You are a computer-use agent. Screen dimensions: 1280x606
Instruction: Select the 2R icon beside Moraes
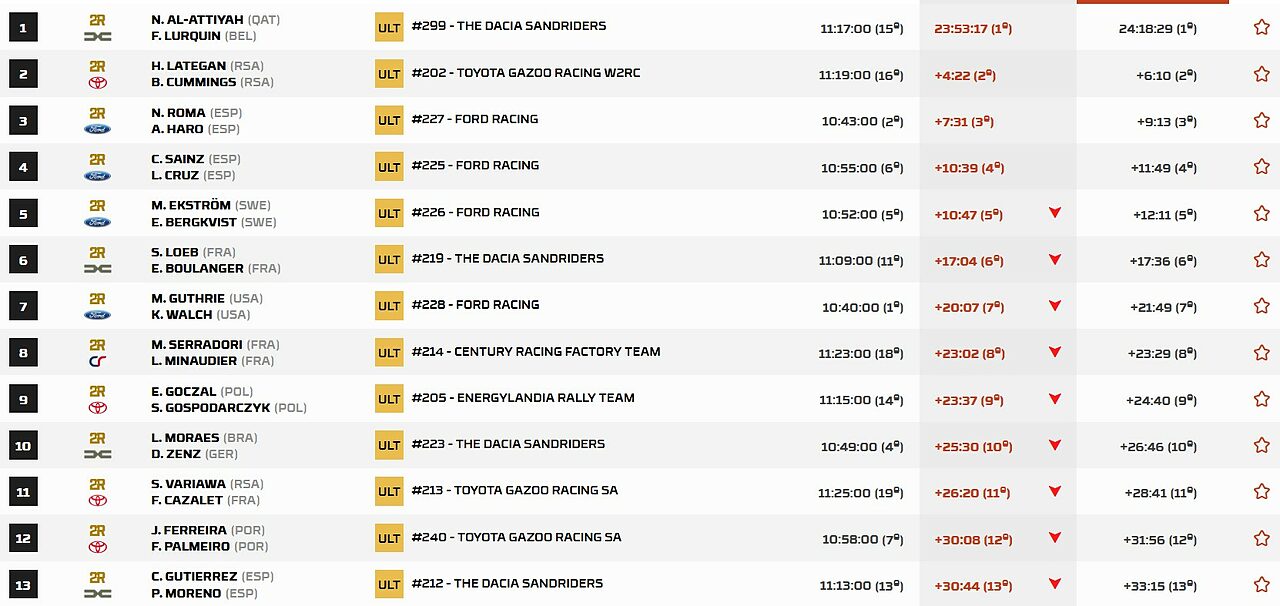click(x=97, y=436)
